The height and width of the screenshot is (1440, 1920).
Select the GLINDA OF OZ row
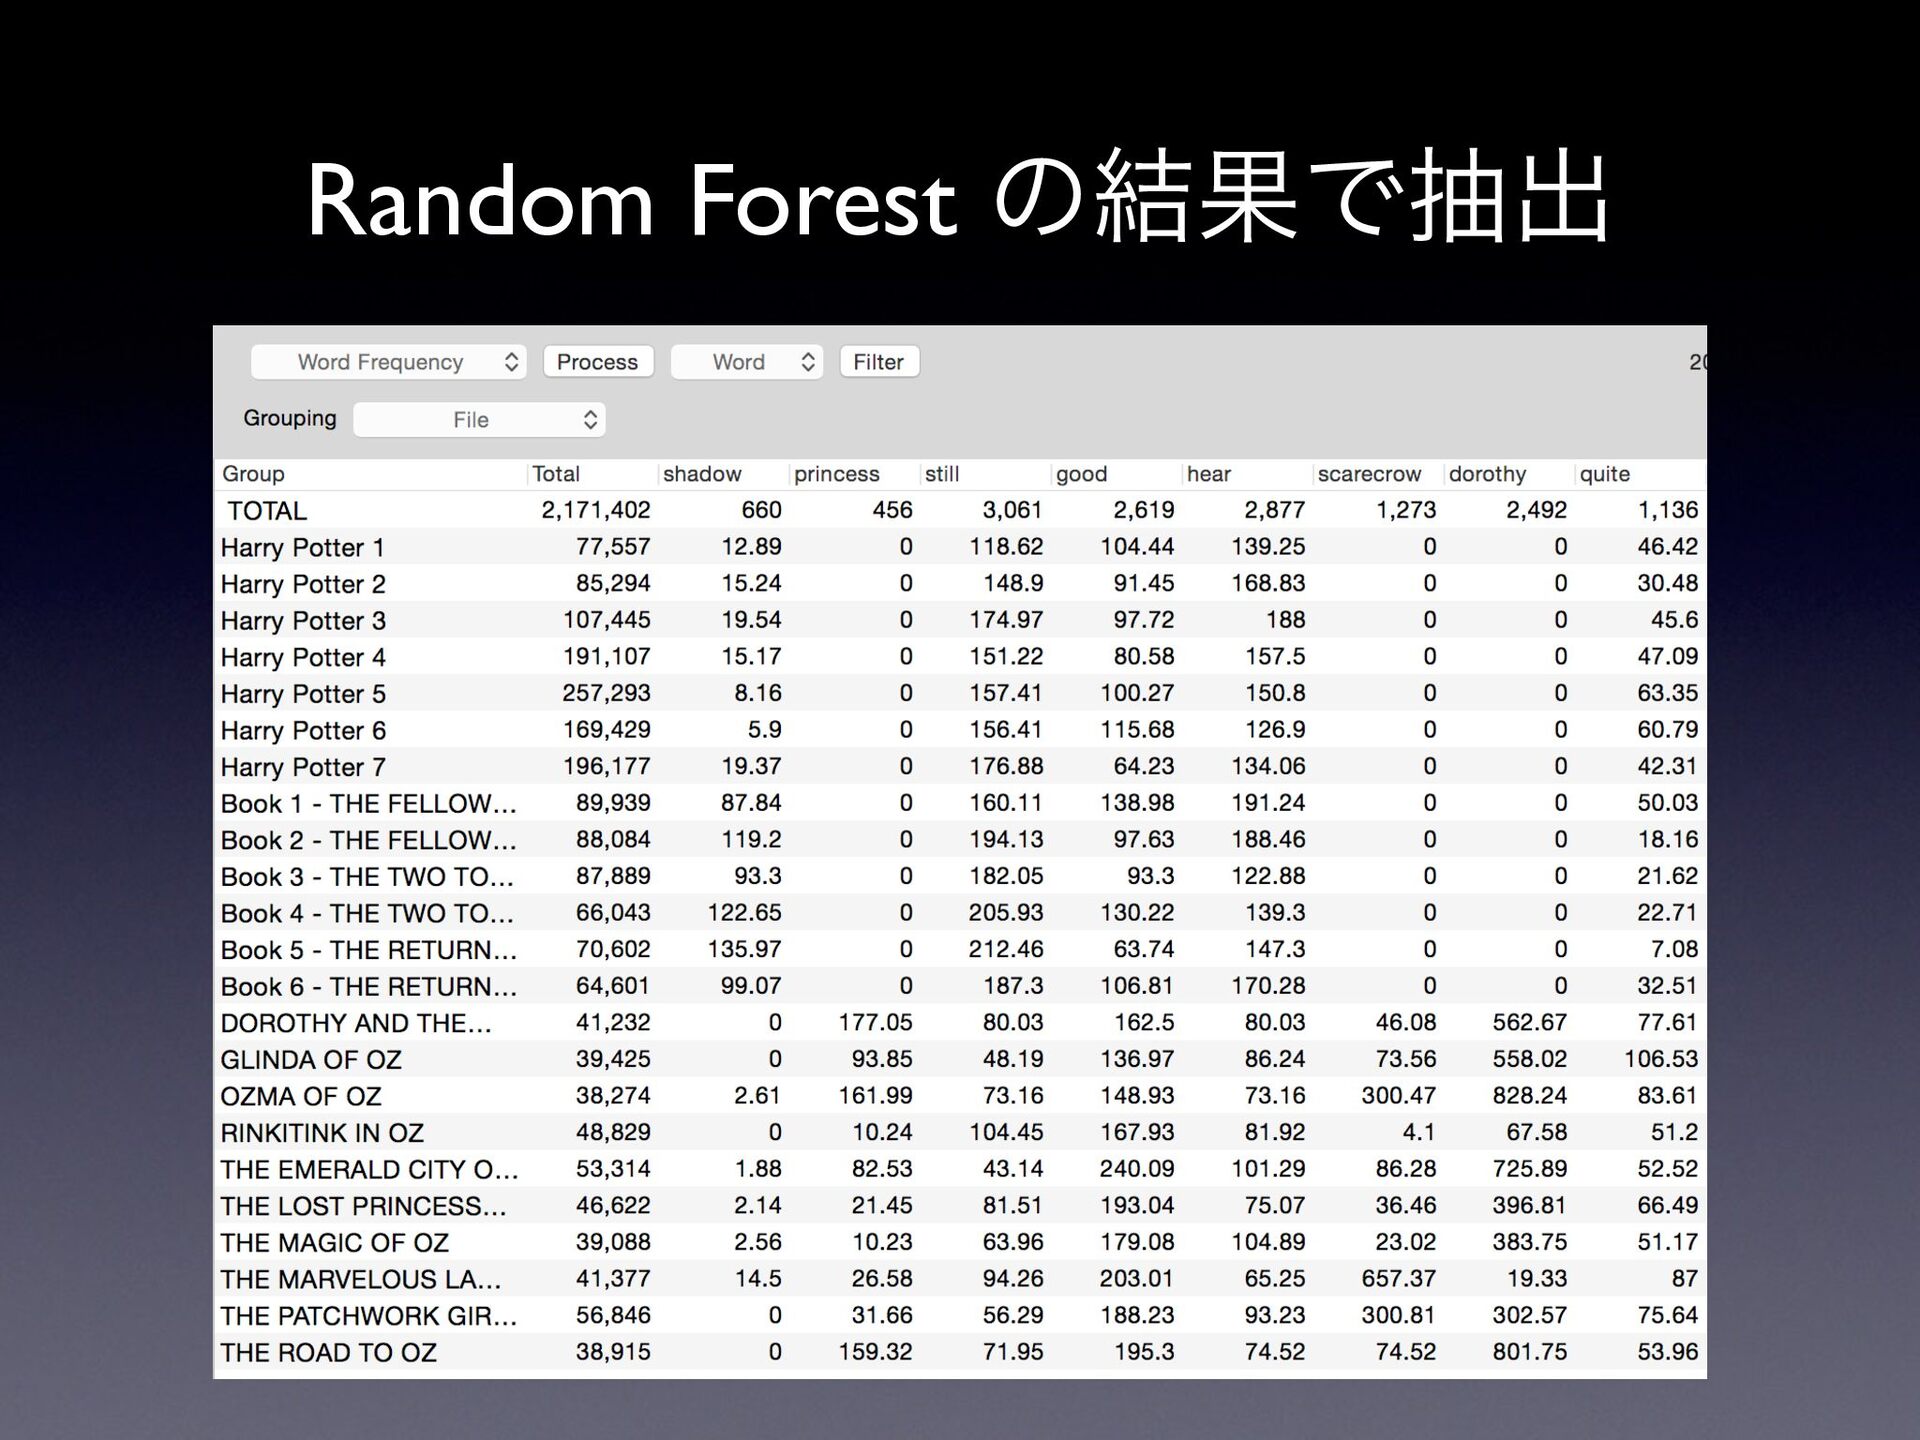960,1059
